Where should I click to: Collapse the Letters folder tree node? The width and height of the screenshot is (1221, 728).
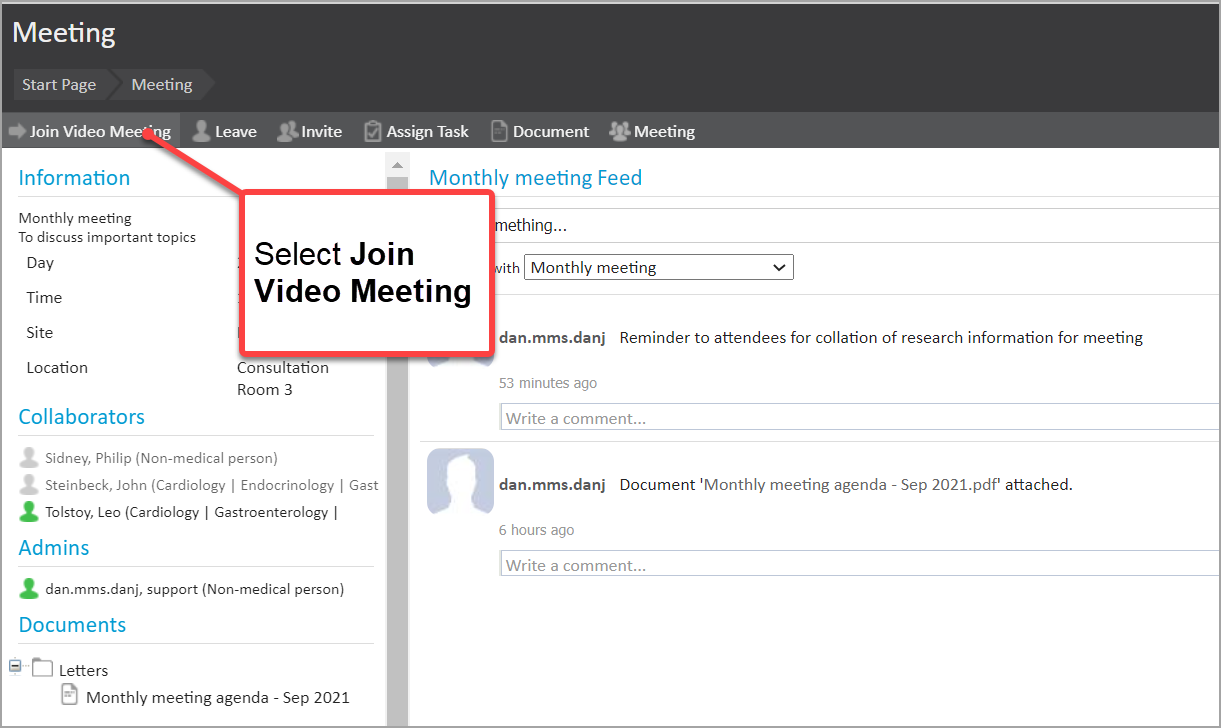pyautogui.click(x=15, y=666)
